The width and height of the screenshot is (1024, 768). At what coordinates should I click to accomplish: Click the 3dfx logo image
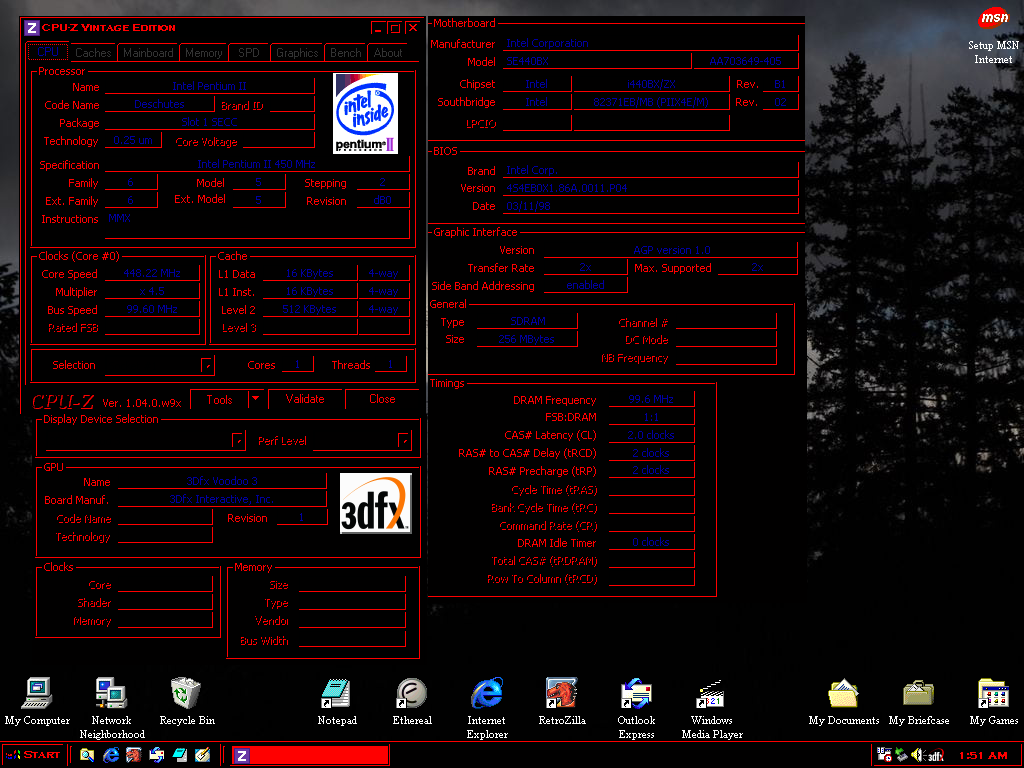376,503
